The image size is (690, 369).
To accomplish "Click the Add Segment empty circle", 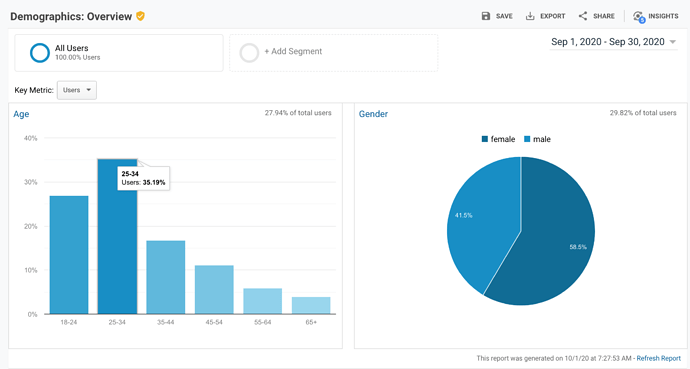I will pos(249,53).
